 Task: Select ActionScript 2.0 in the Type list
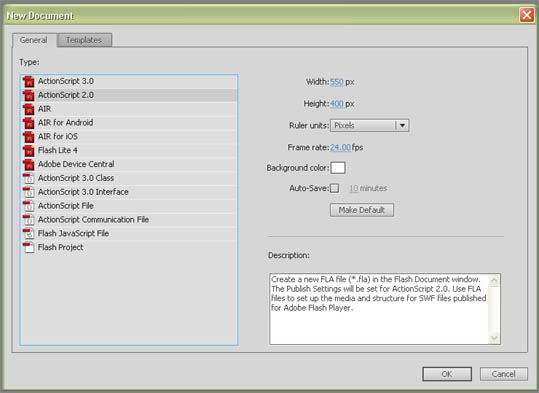click(x=129, y=95)
